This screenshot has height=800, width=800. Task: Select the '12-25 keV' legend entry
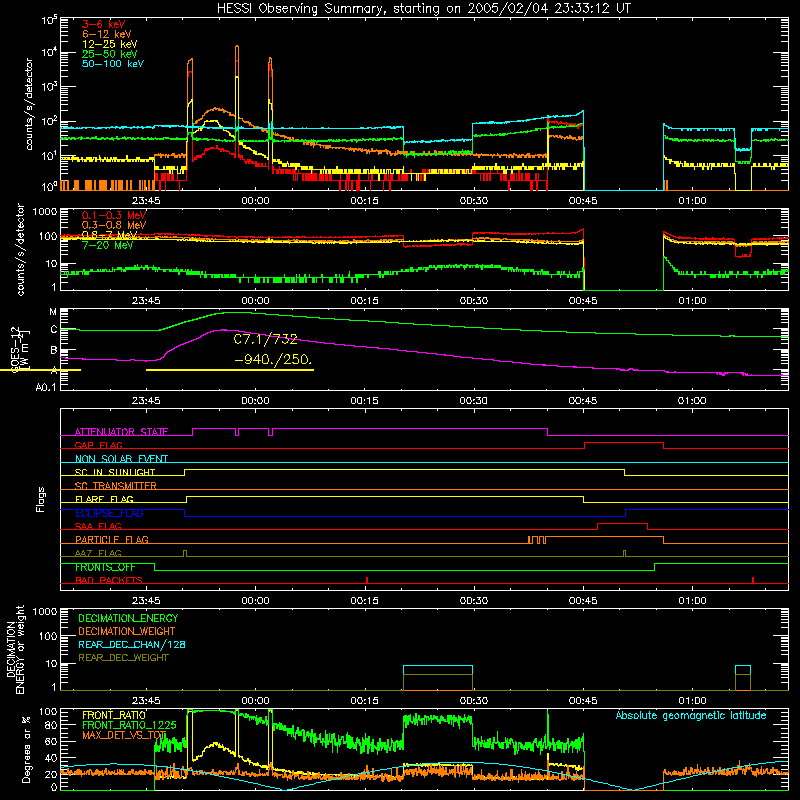[x=110, y=44]
